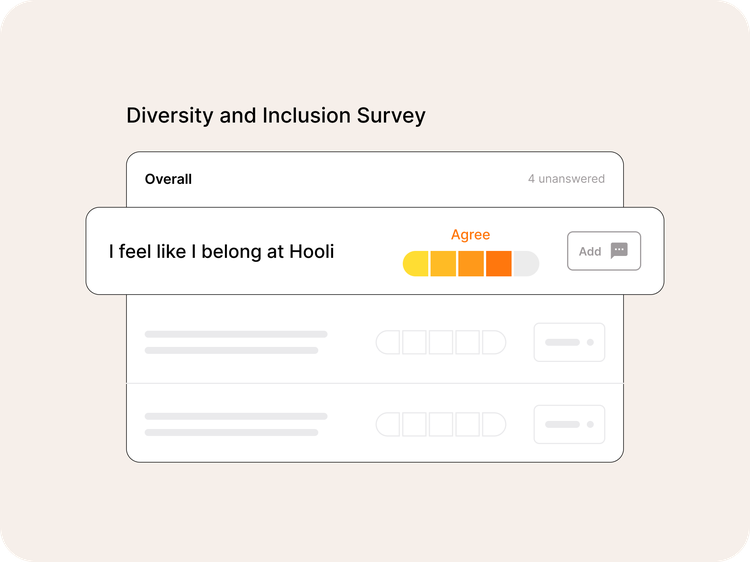Click the comment bubble icon
This screenshot has height=562, width=750.
click(x=619, y=251)
